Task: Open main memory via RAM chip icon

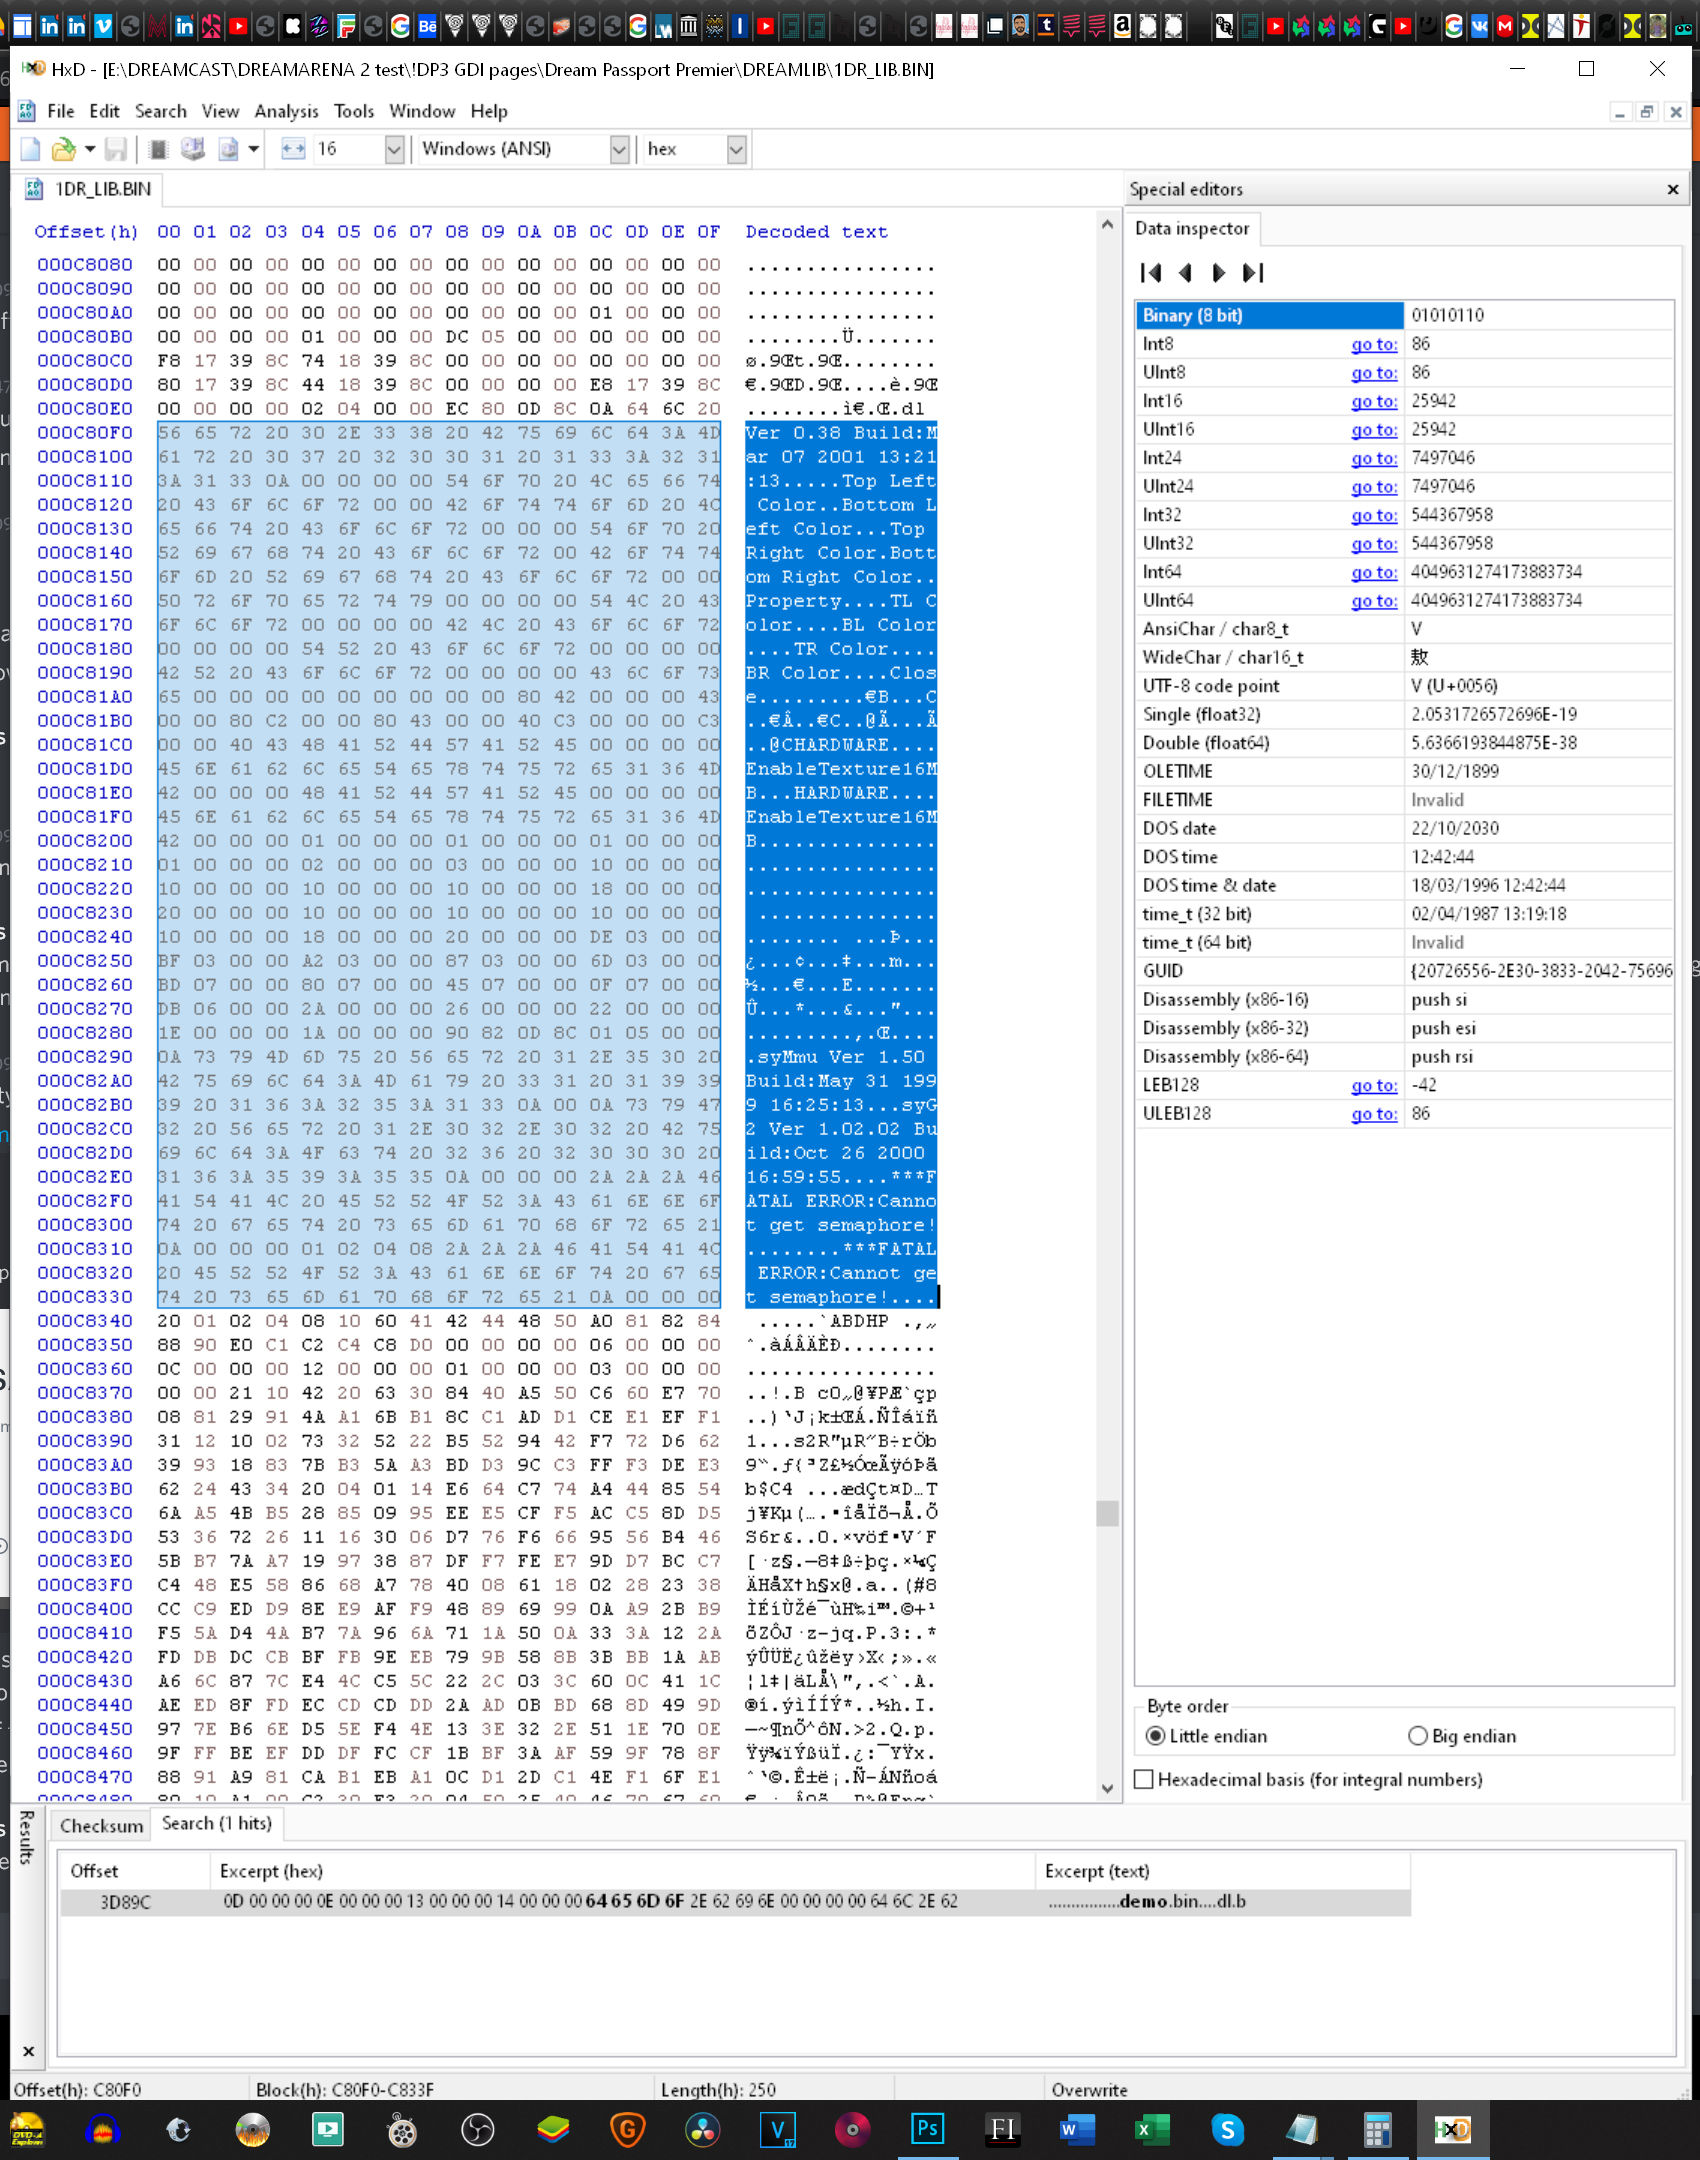Action: [x=158, y=149]
